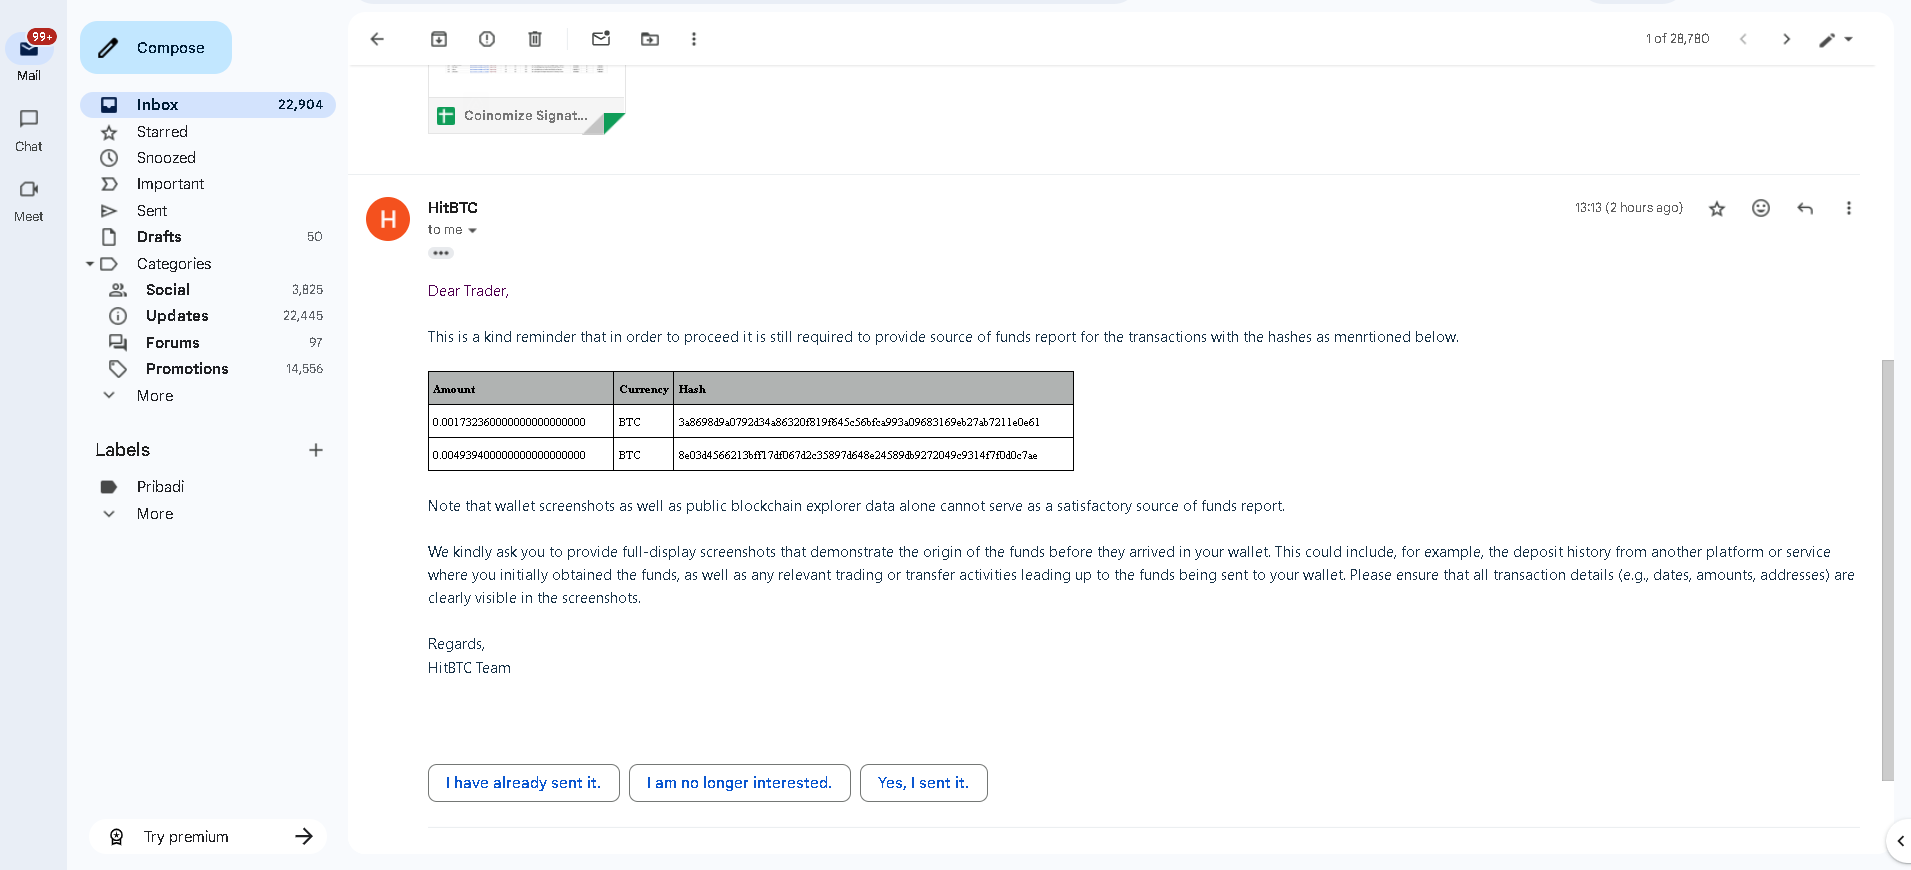Screen dimensions: 1911x870
Task: Click the HitBTC sender name
Action: pyautogui.click(x=453, y=208)
